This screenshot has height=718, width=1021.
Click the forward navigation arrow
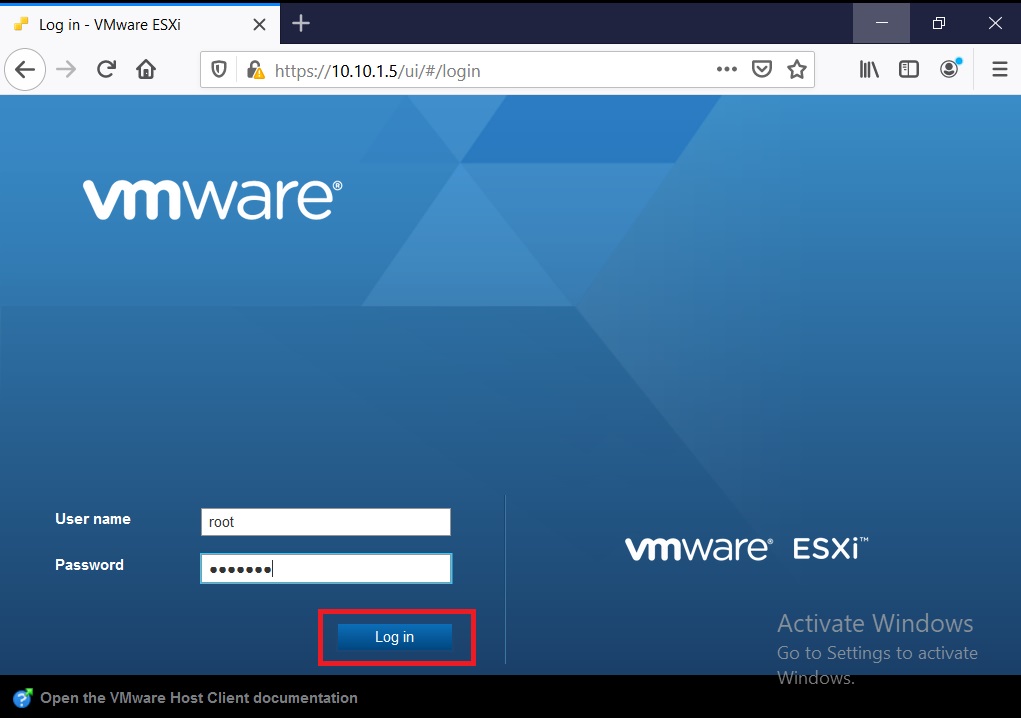[66, 70]
